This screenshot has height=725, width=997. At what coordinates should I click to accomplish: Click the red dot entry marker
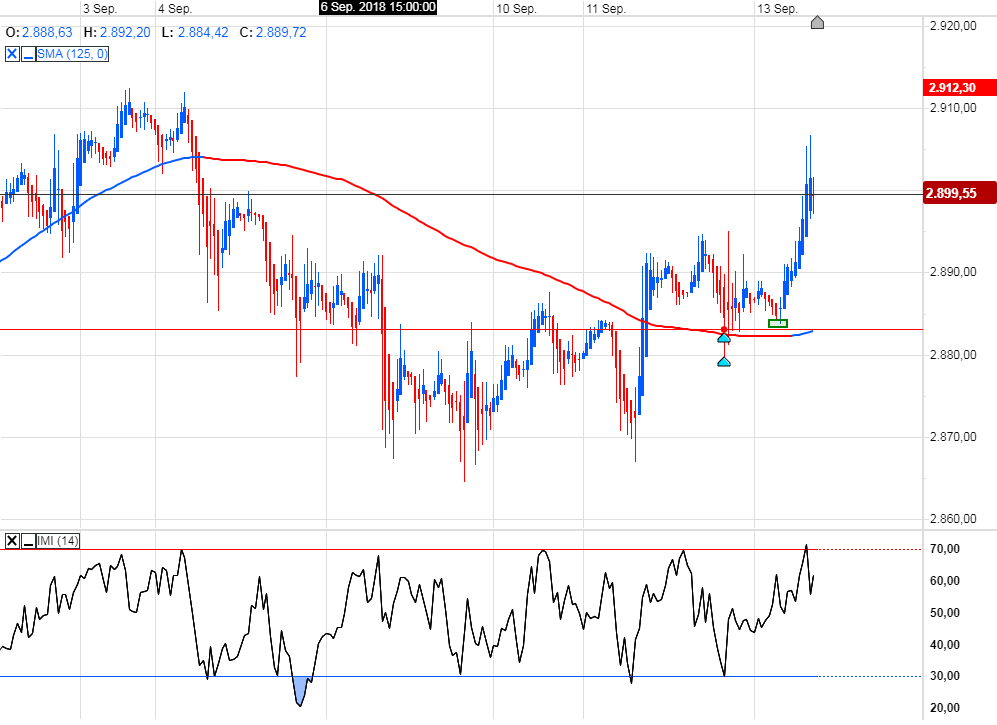(724, 329)
